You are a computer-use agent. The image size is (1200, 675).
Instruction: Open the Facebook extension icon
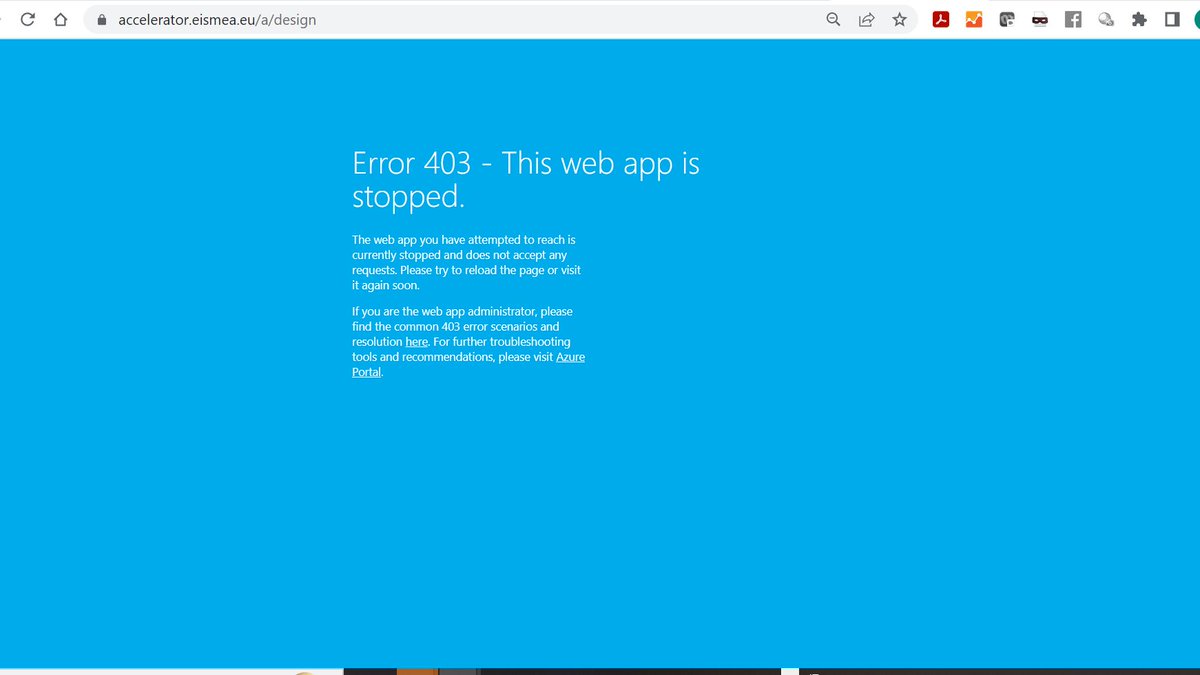point(1073,19)
